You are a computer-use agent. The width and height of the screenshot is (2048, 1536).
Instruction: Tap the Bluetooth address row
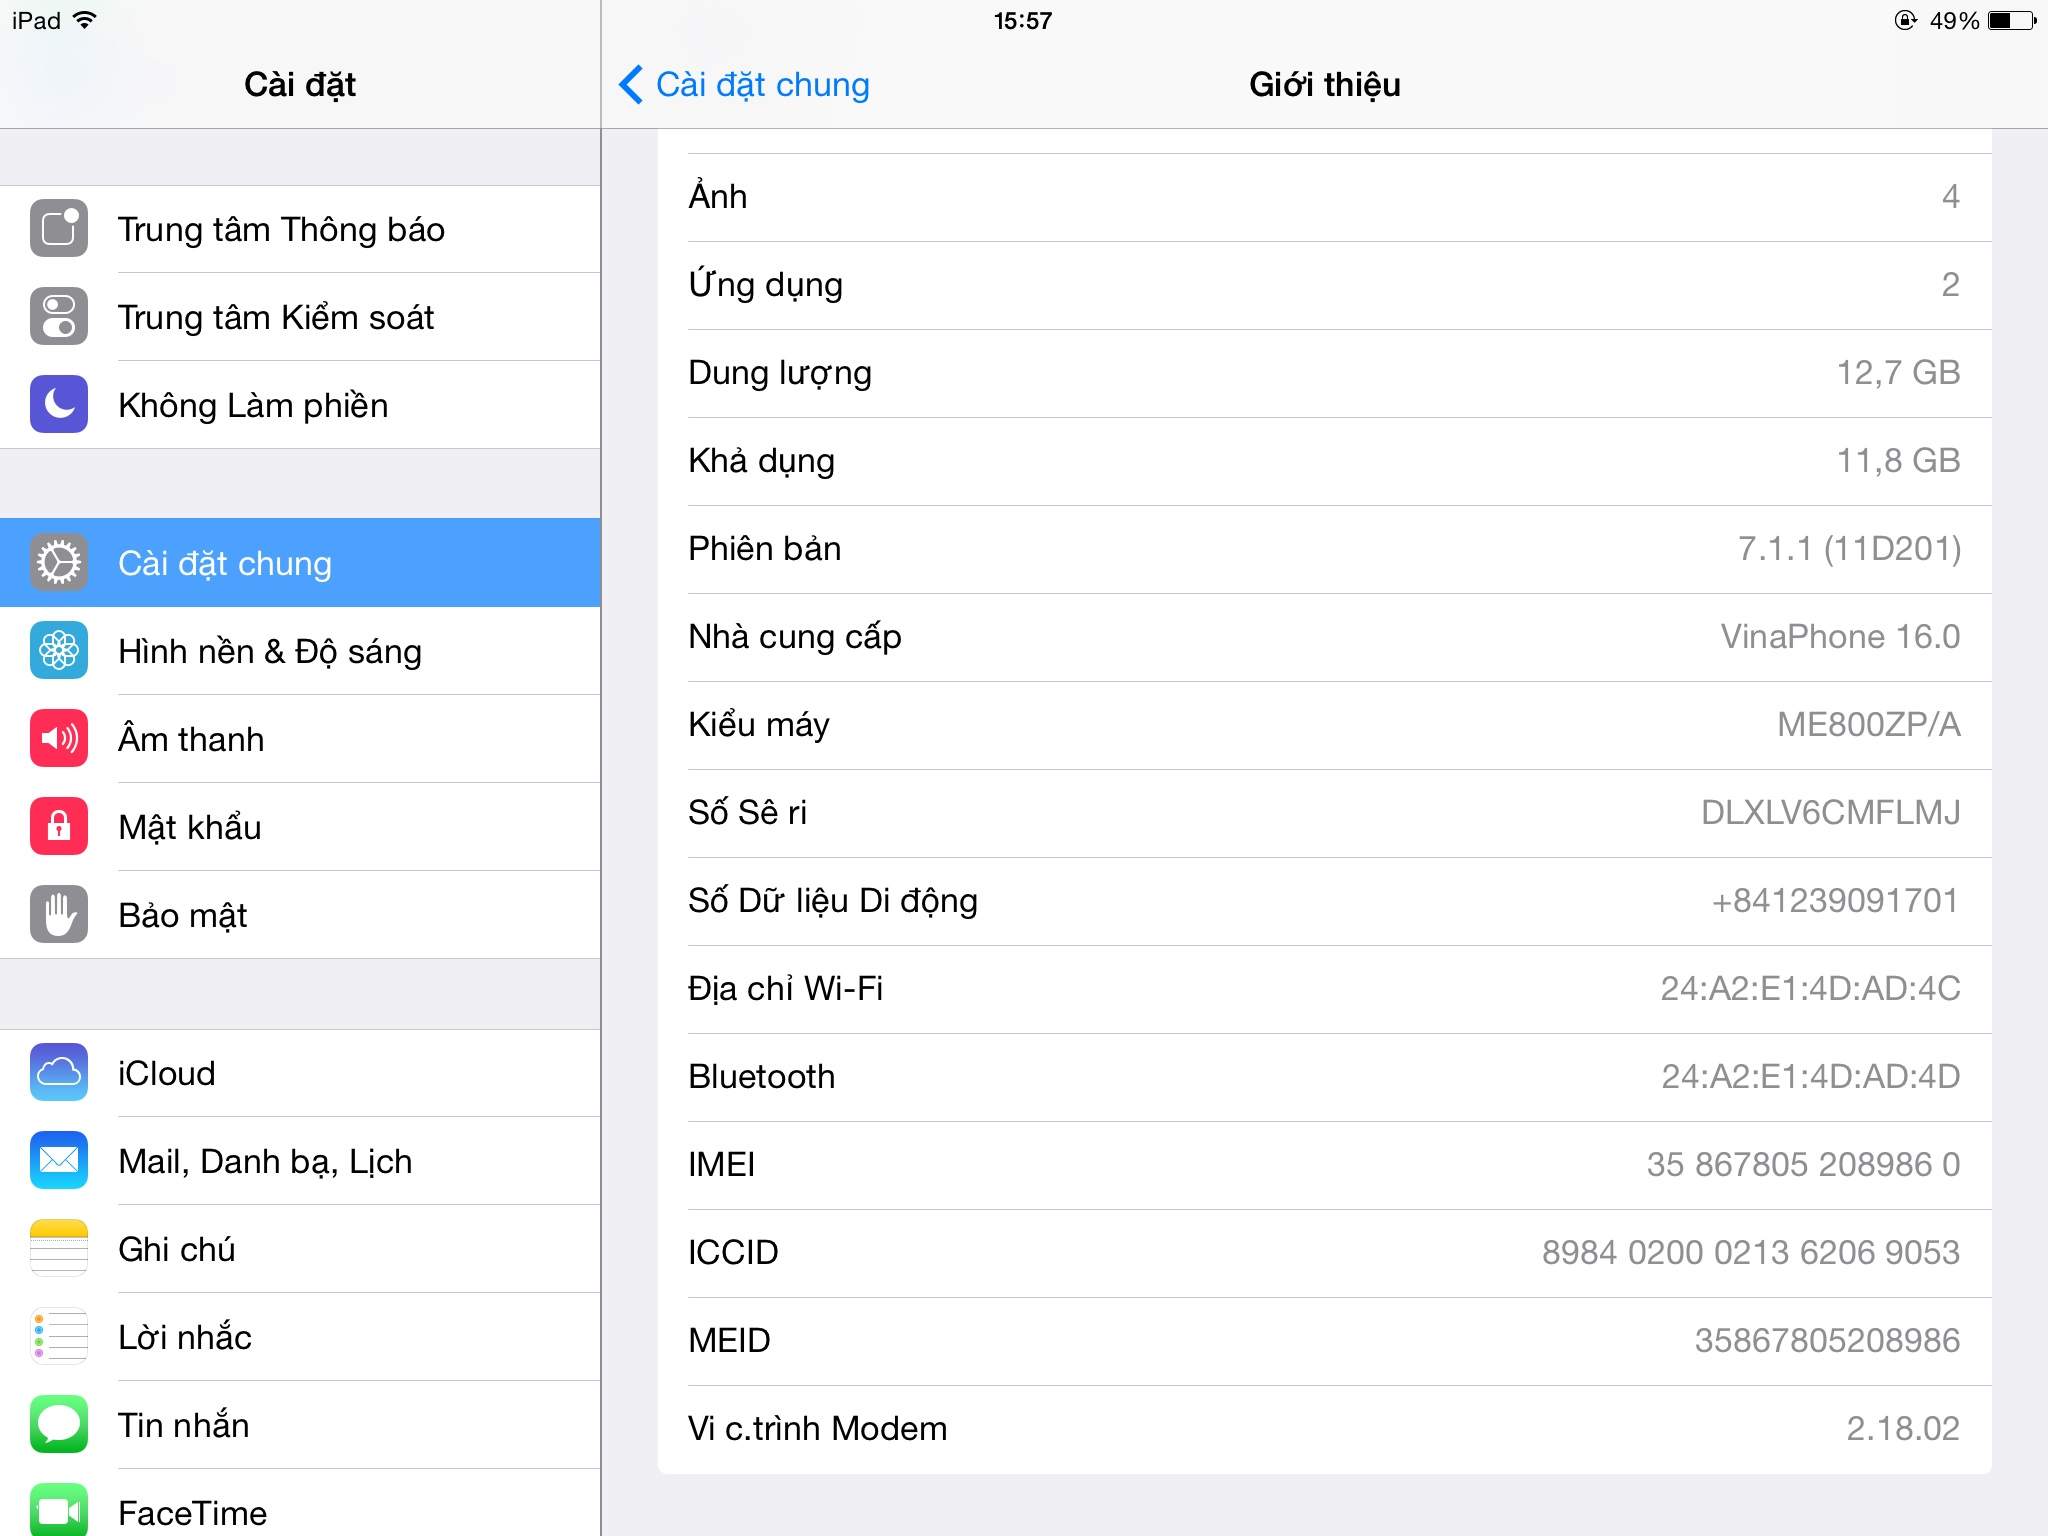tap(1324, 1077)
